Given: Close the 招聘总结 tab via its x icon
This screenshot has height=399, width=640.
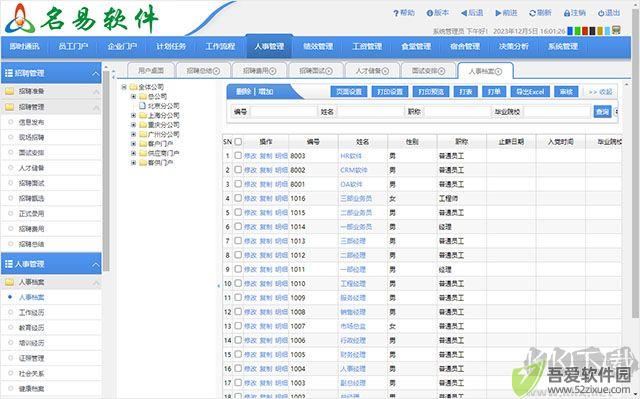Looking at the screenshot, I should [x=216, y=71].
